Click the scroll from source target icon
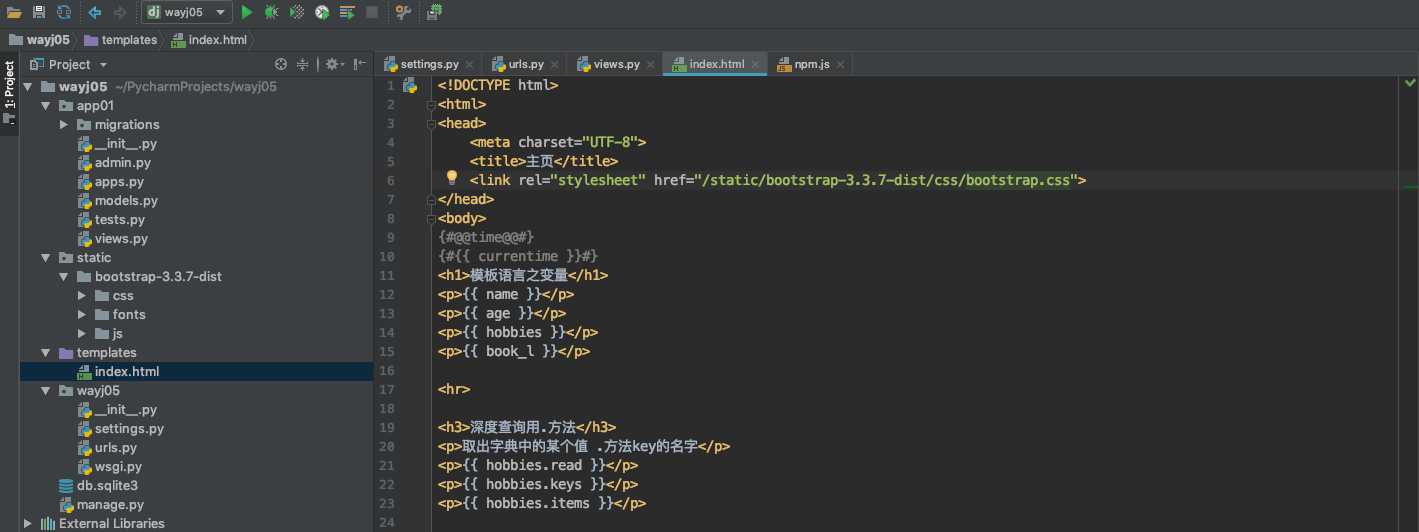The width and height of the screenshot is (1419, 532). tap(281, 64)
